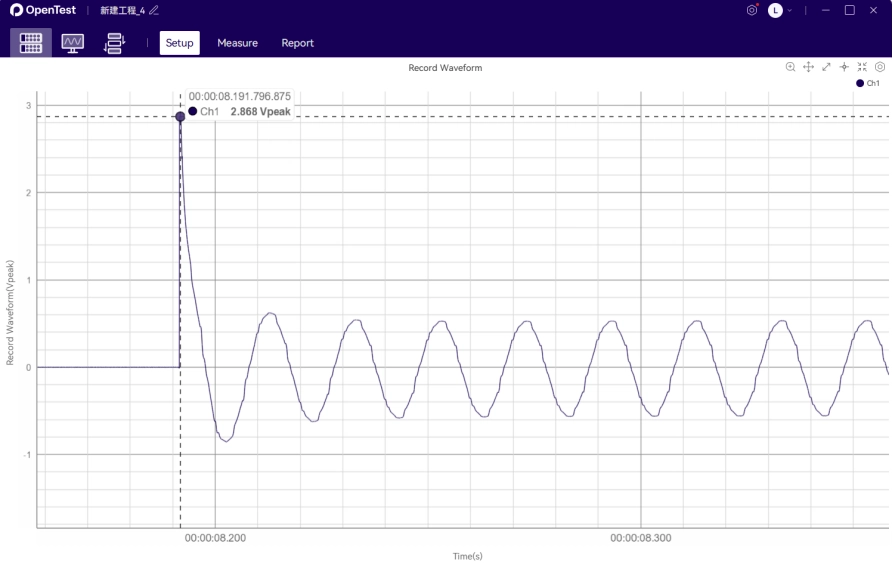Edit the project name with pencil icon
The width and height of the screenshot is (893, 563).
154,10
